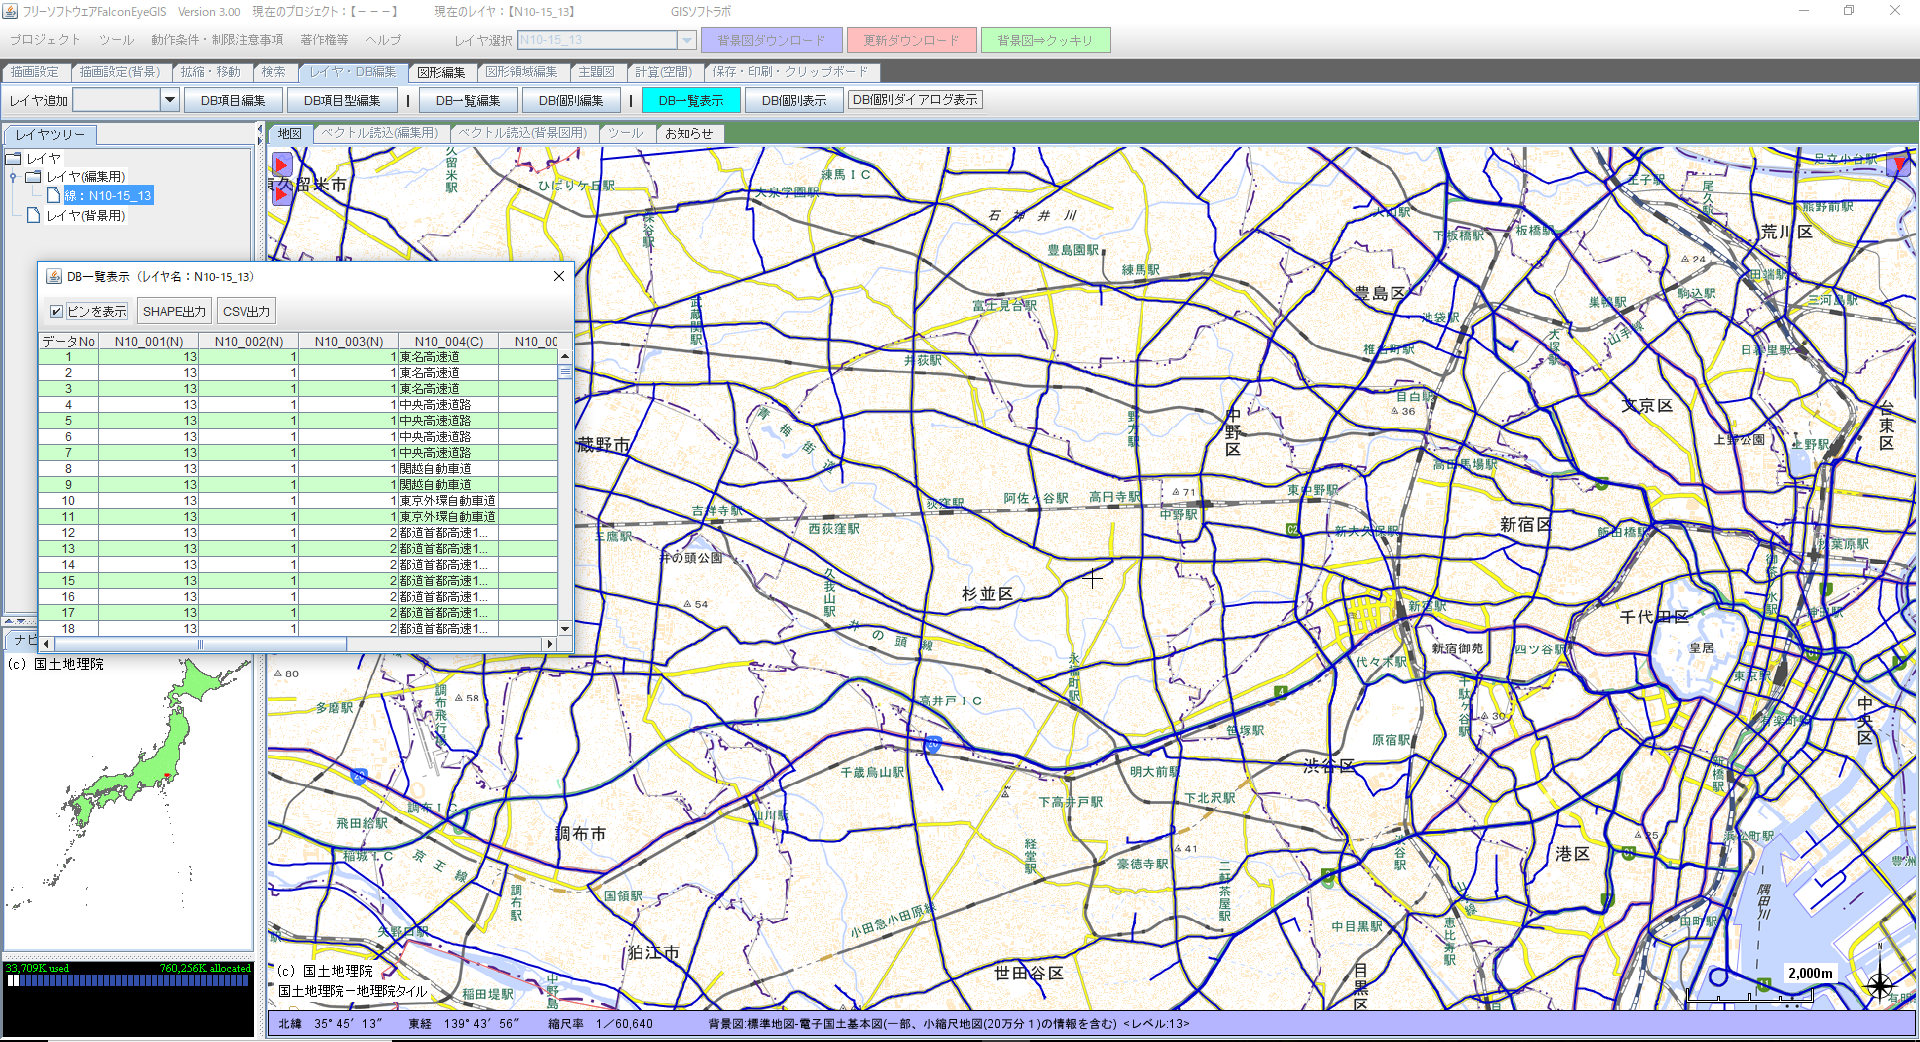Open the レイヤ追加 dropdown arrow
1920x1042 pixels.
point(169,100)
